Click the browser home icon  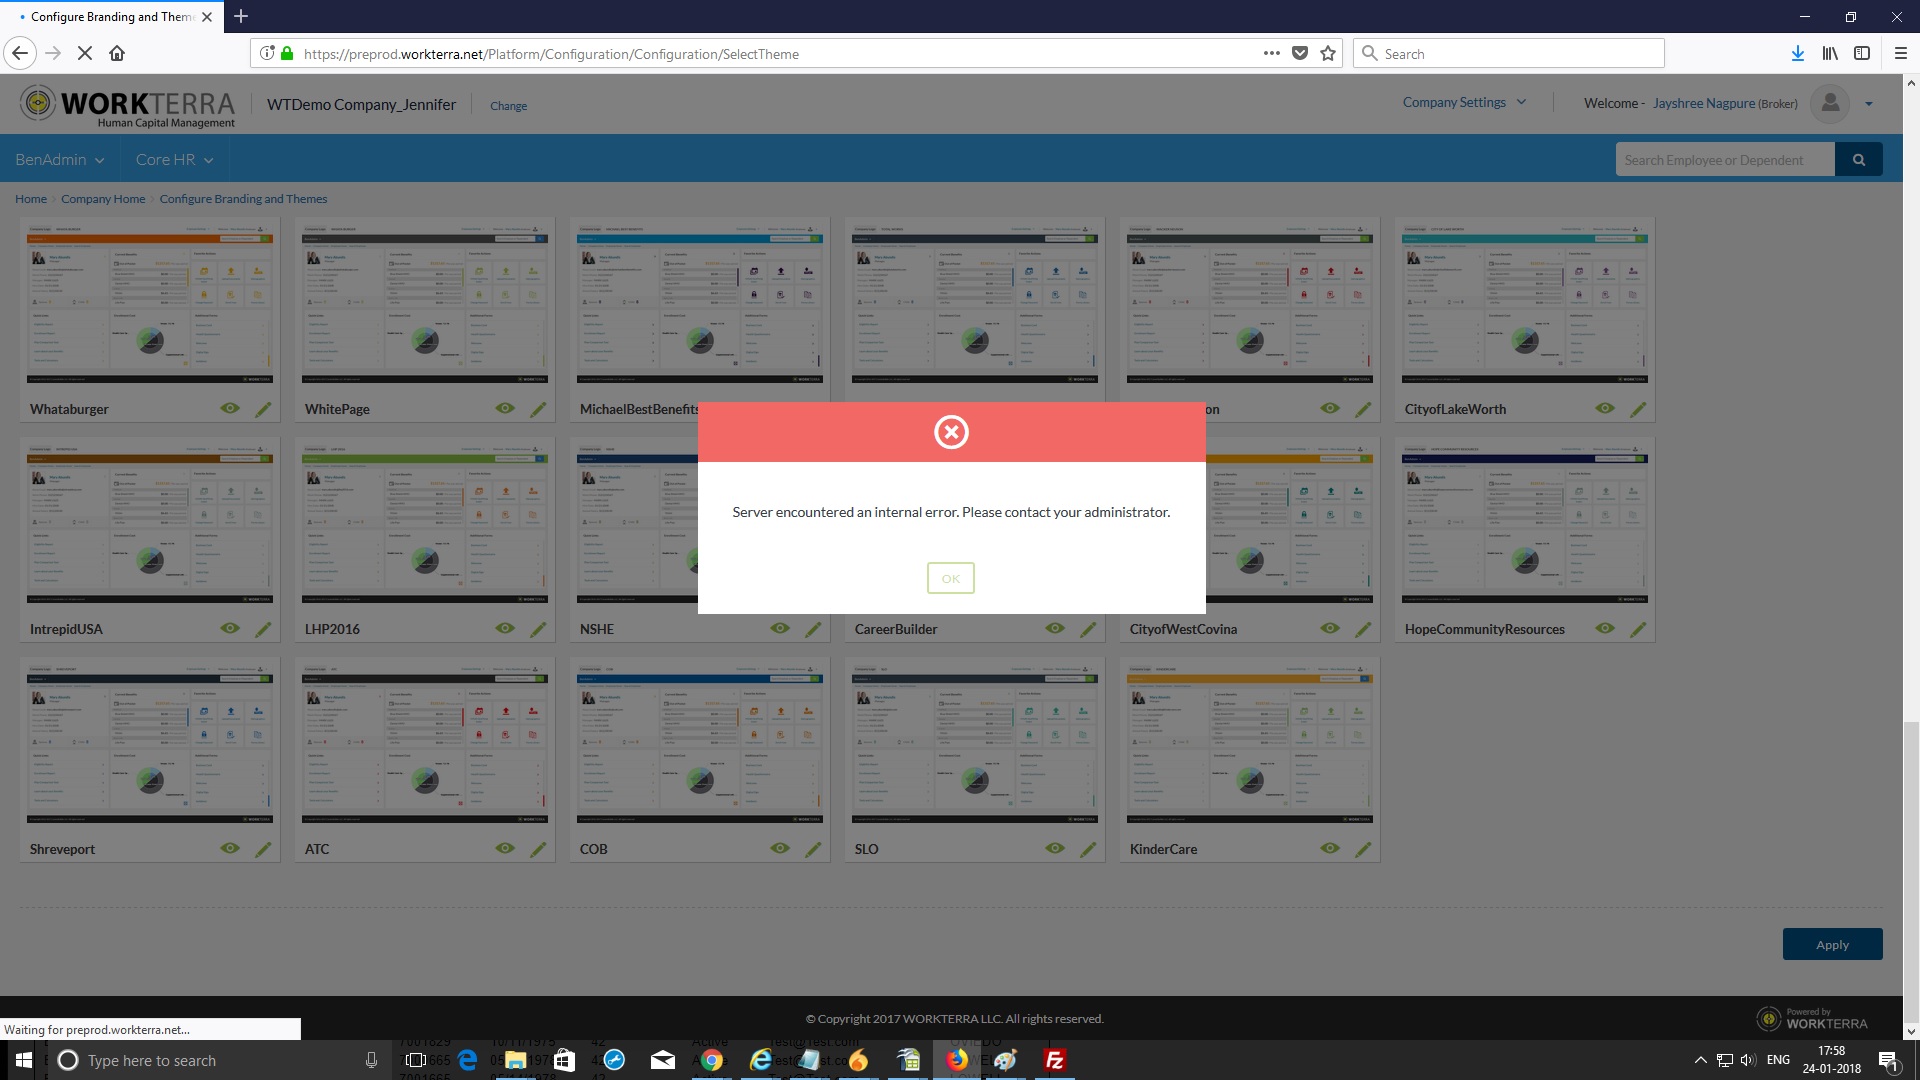pyautogui.click(x=117, y=54)
